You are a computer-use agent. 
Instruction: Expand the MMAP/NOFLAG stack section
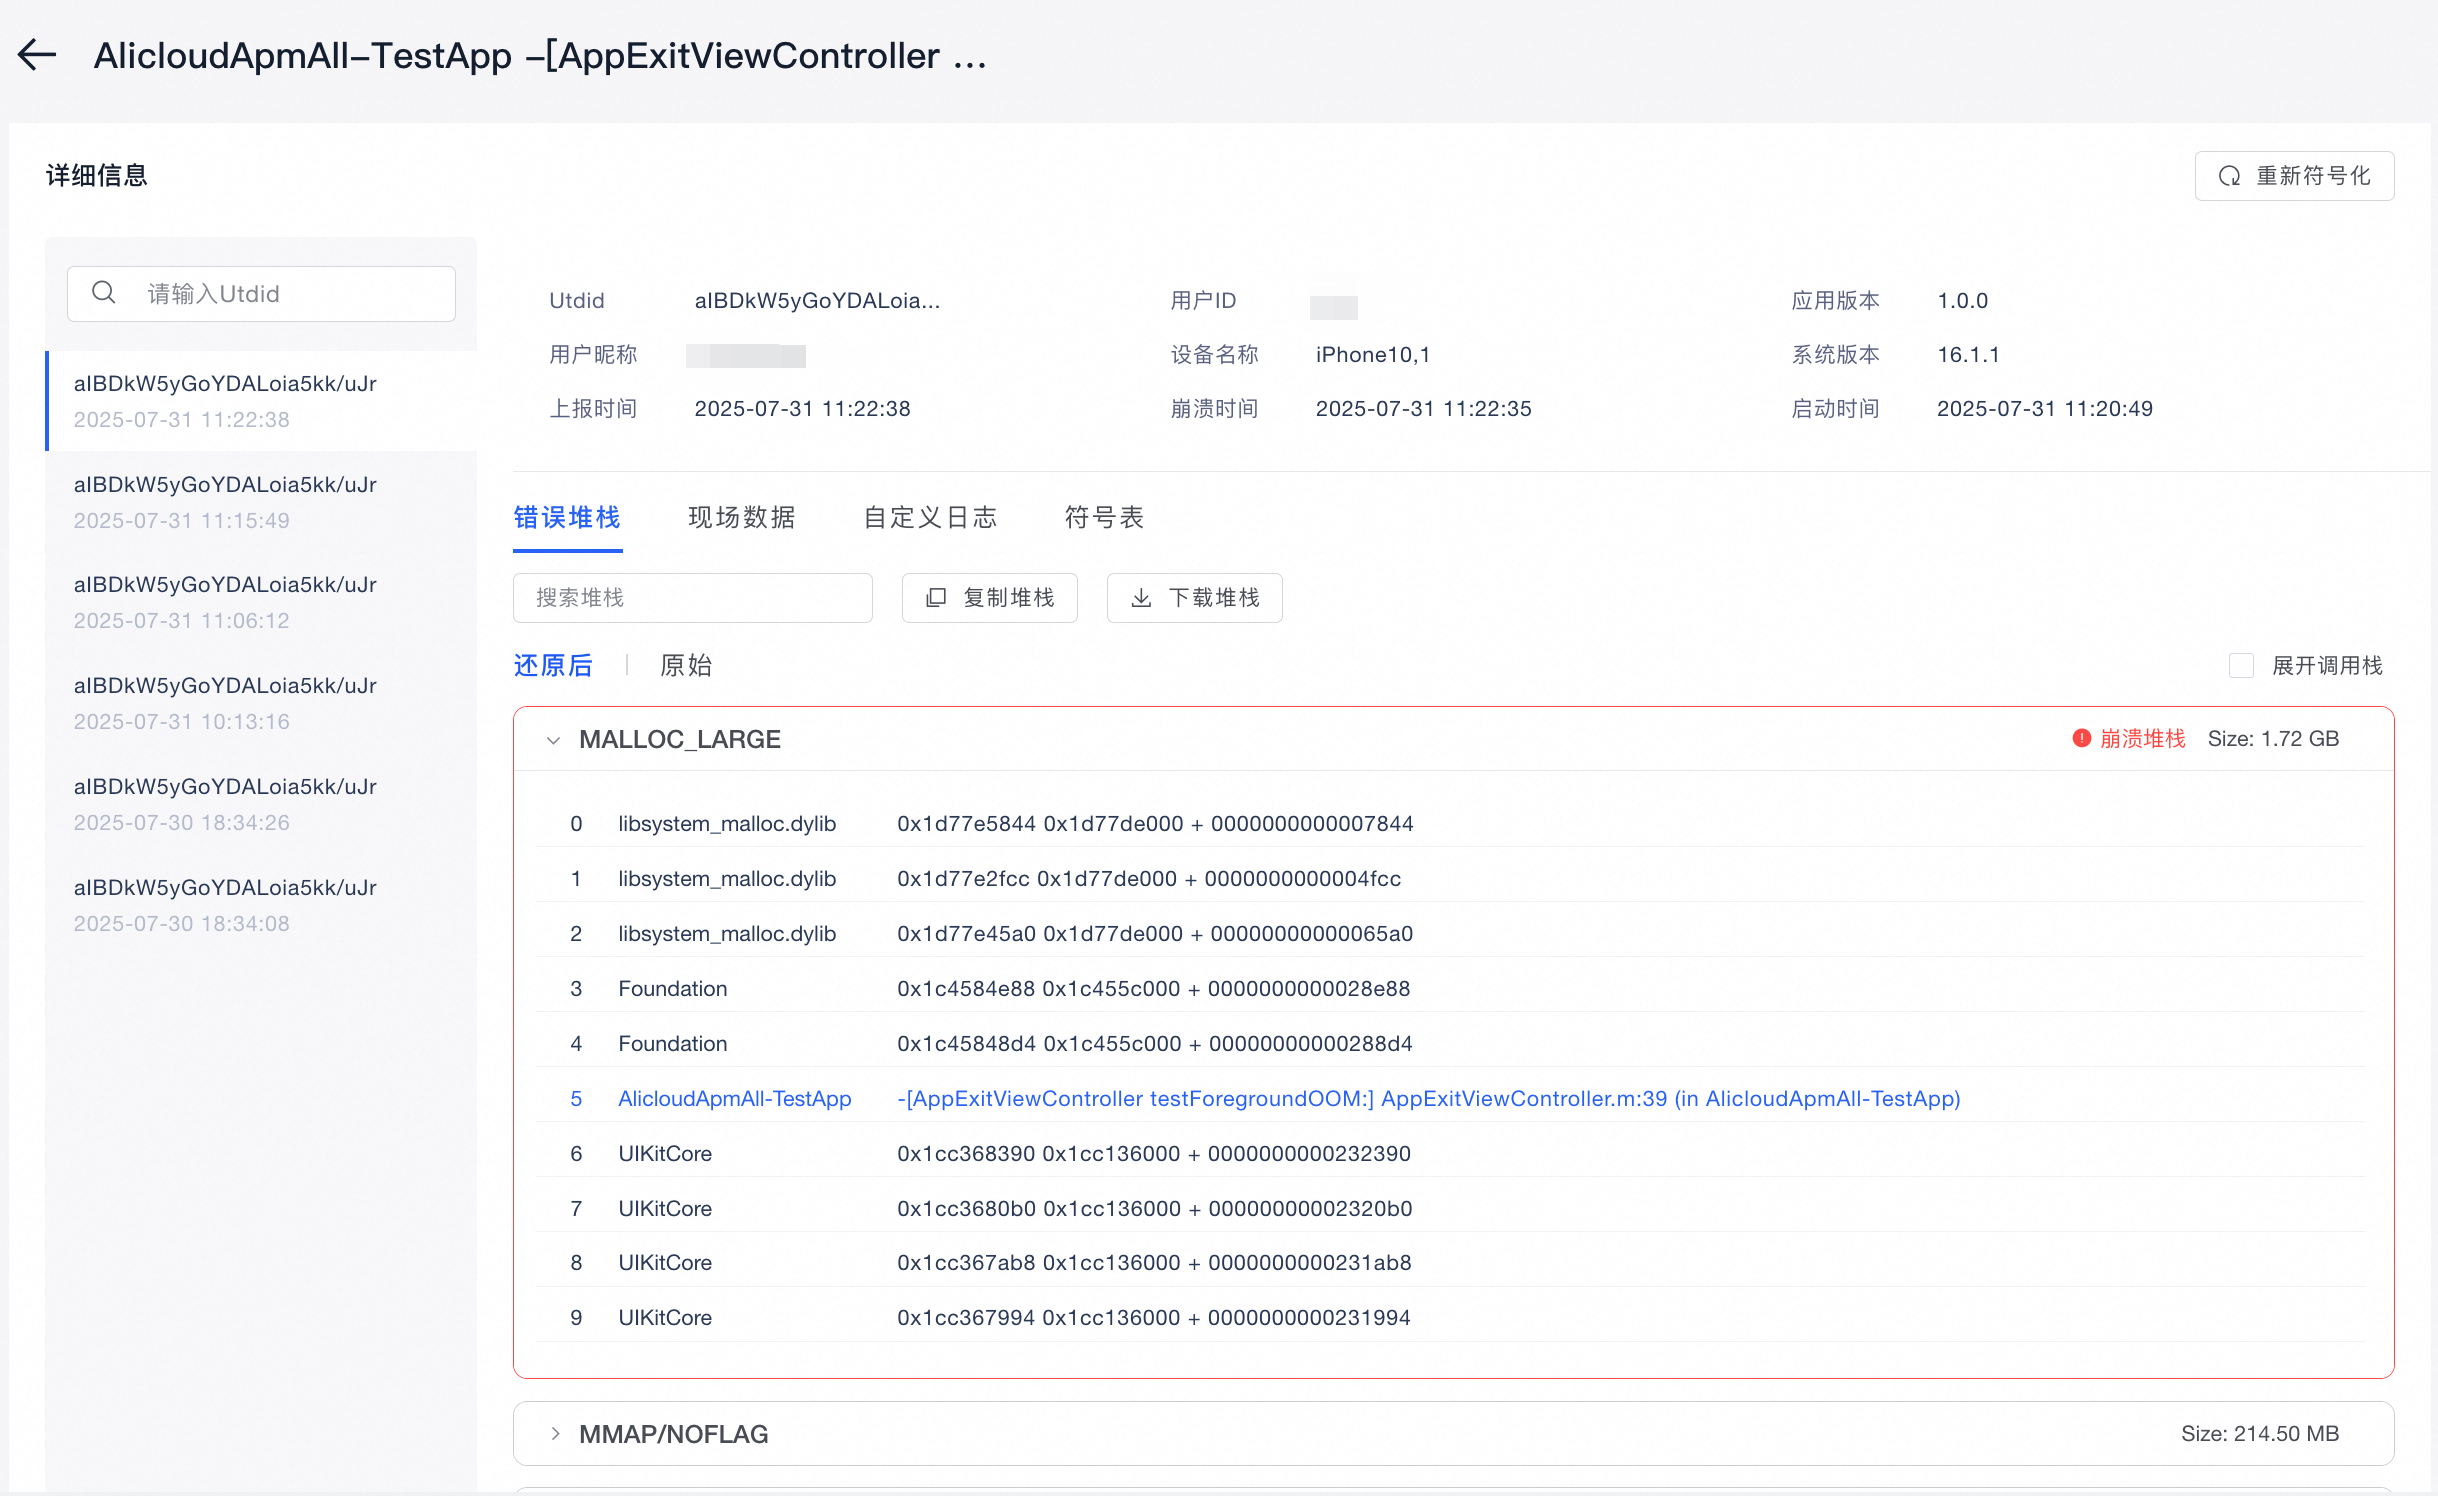(x=555, y=1433)
